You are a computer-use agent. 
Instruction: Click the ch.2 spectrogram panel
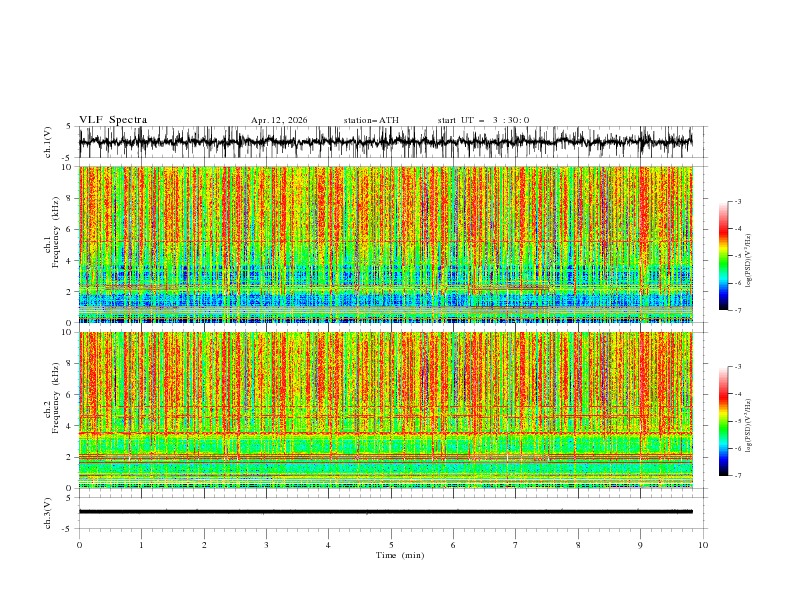tap(385, 410)
